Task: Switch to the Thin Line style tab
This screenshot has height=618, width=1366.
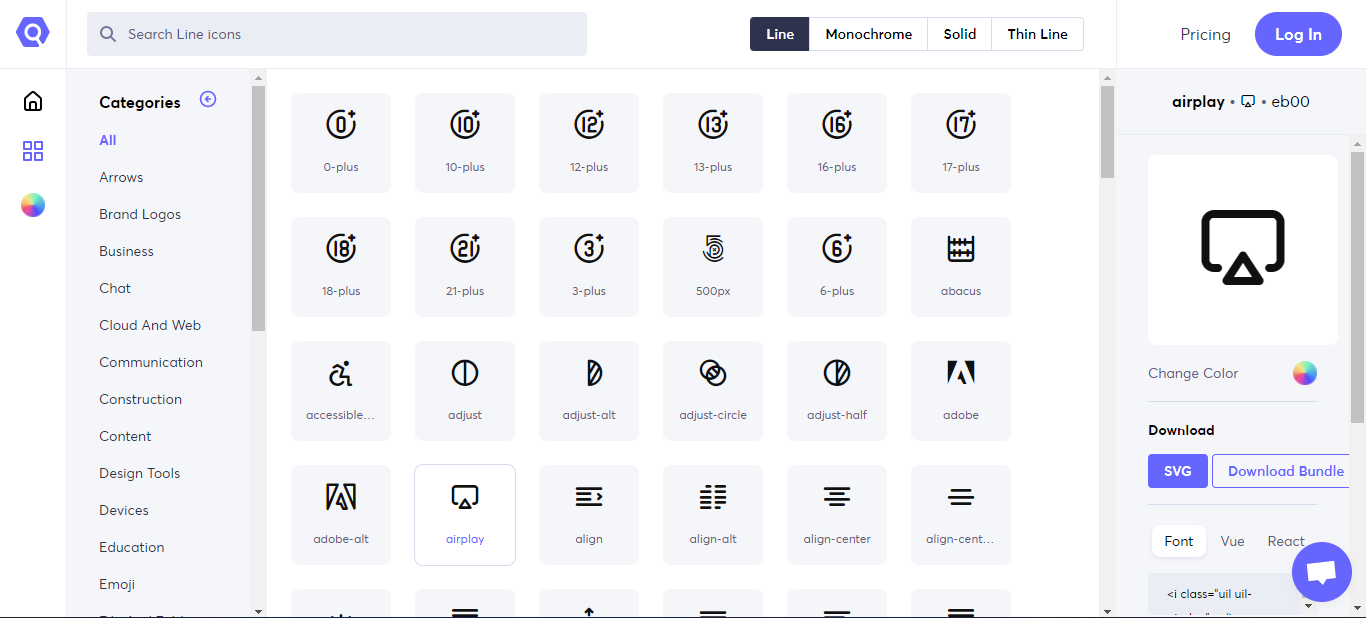Action: coord(1038,34)
